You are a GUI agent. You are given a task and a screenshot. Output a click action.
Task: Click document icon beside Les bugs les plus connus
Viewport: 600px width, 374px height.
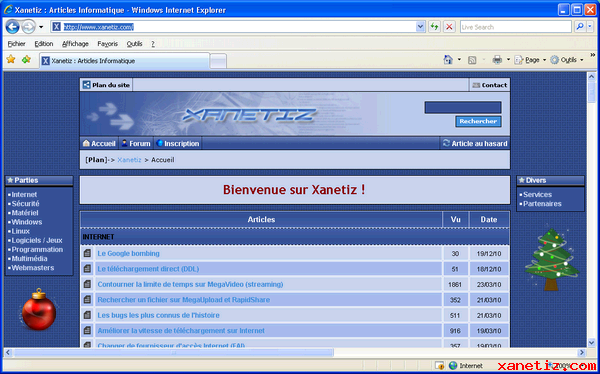coord(87,315)
